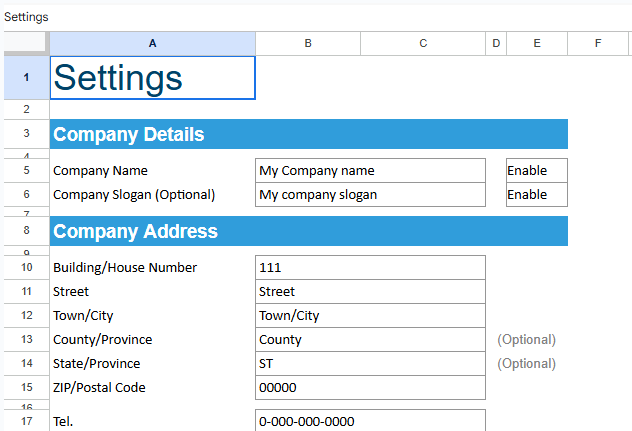Click the Company Name input field
632x431 pixels.
click(370, 171)
